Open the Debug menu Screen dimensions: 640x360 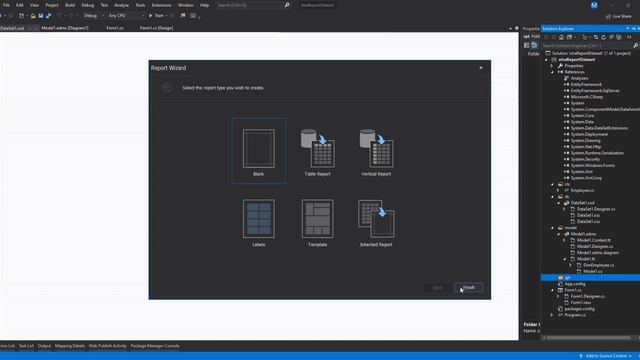click(88, 5)
